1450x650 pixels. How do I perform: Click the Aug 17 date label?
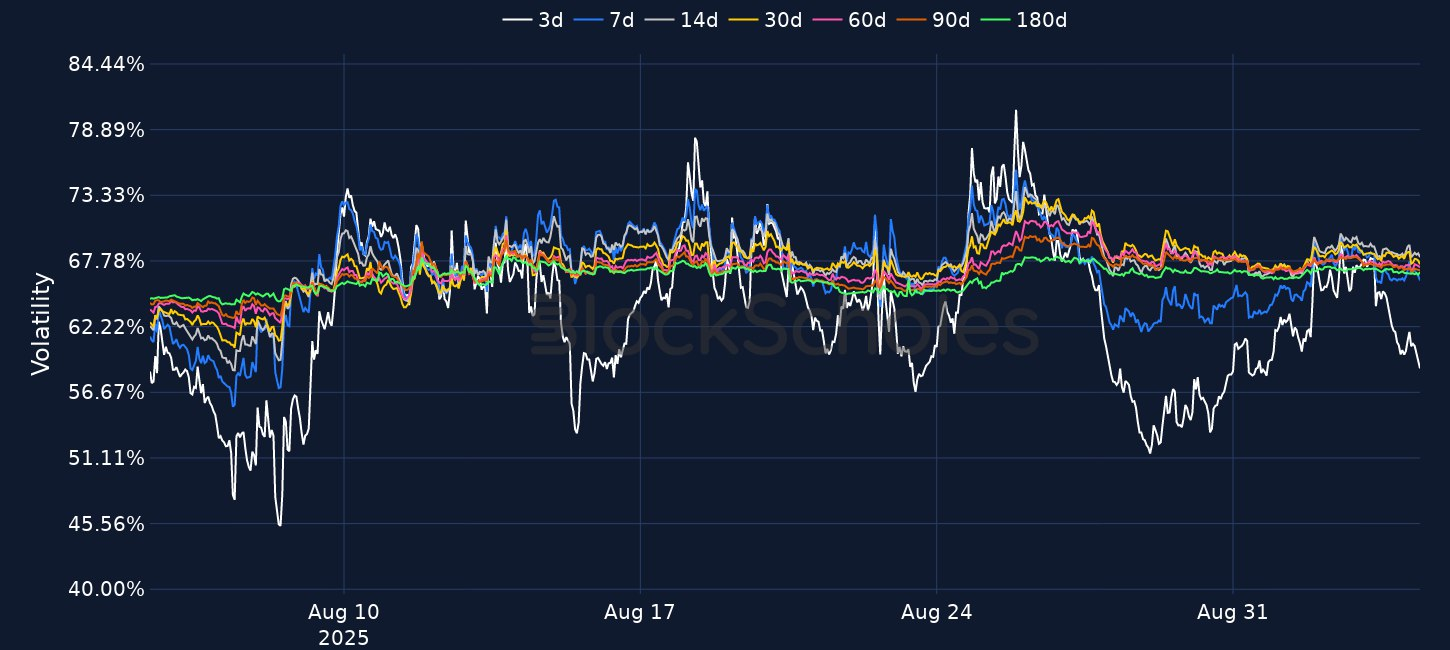click(x=640, y=613)
